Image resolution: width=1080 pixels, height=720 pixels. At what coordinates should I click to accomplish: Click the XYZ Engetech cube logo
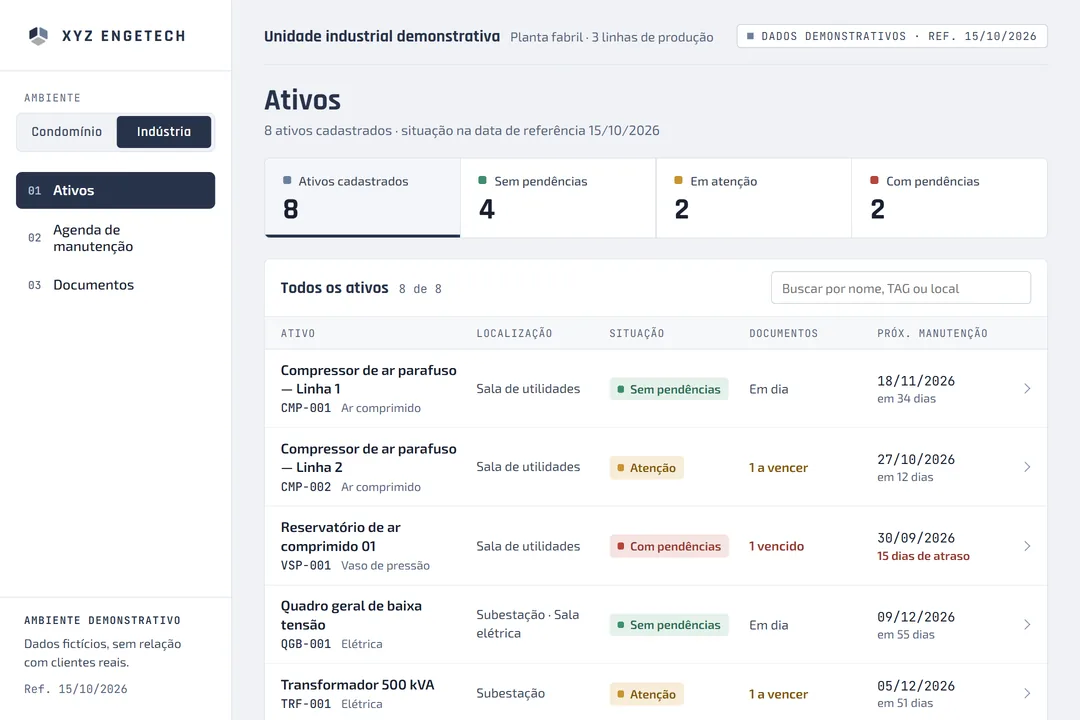39,36
